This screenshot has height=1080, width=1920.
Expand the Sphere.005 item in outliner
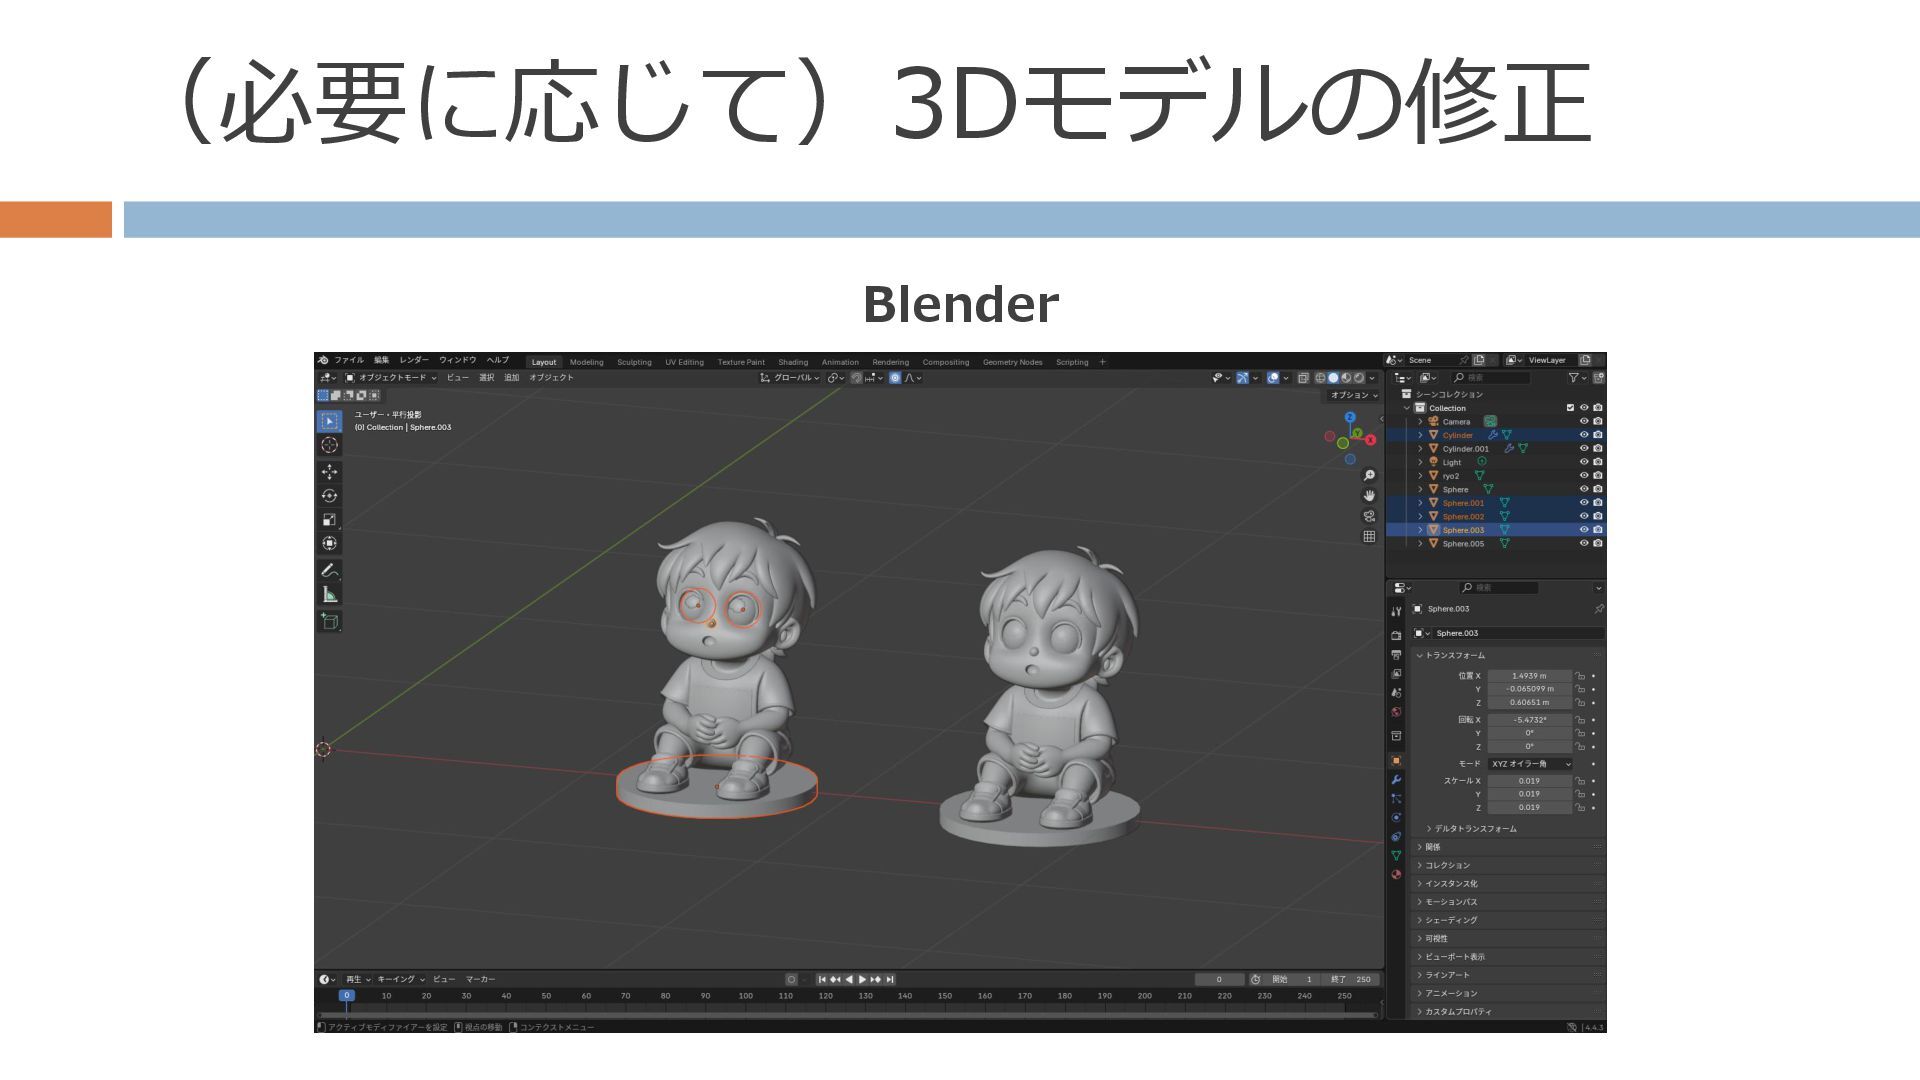click(1420, 544)
